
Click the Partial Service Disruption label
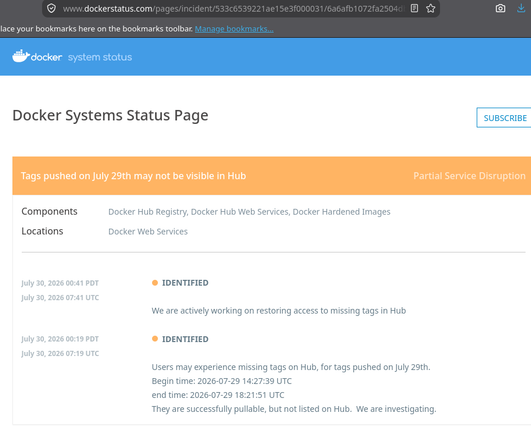469,176
